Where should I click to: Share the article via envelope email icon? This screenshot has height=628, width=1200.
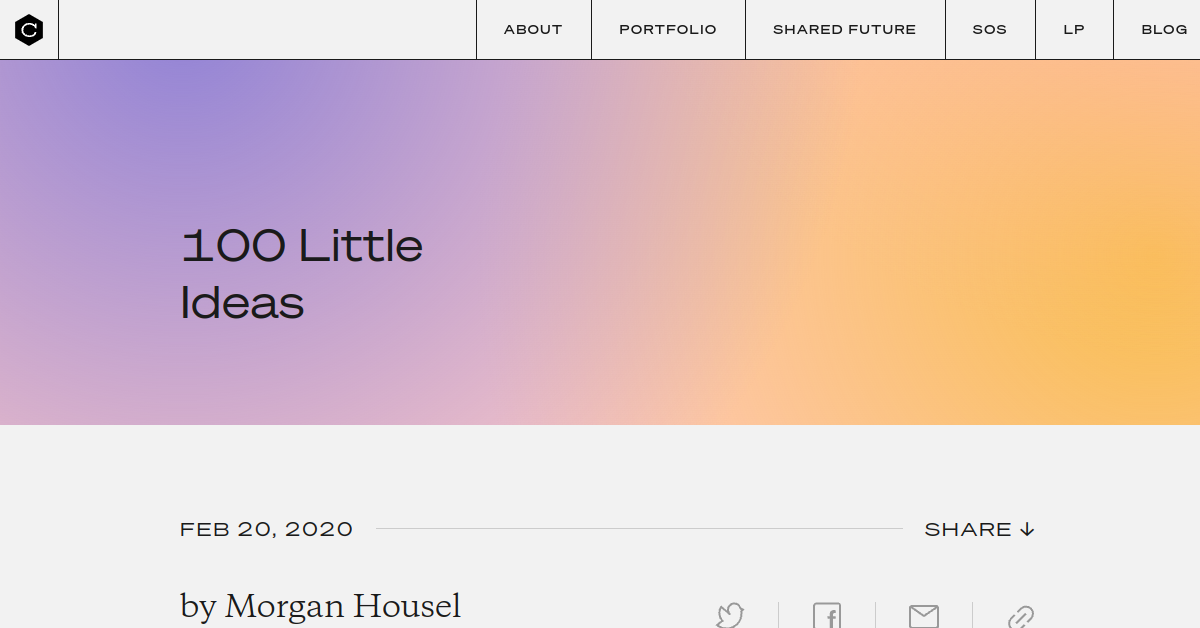click(924, 615)
